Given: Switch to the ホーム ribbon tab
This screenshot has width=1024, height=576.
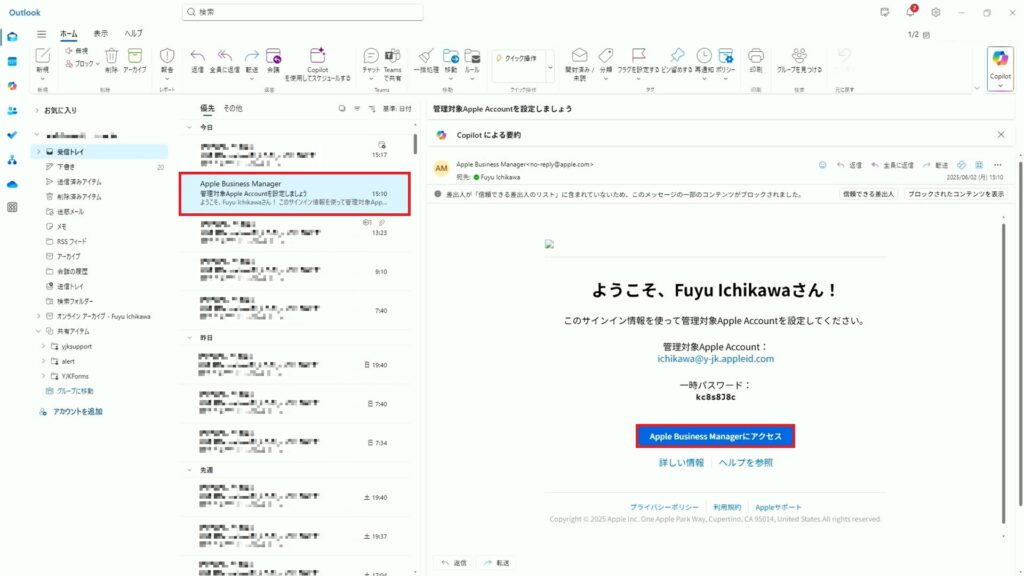Looking at the screenshot, I should [x=69, y=34].
